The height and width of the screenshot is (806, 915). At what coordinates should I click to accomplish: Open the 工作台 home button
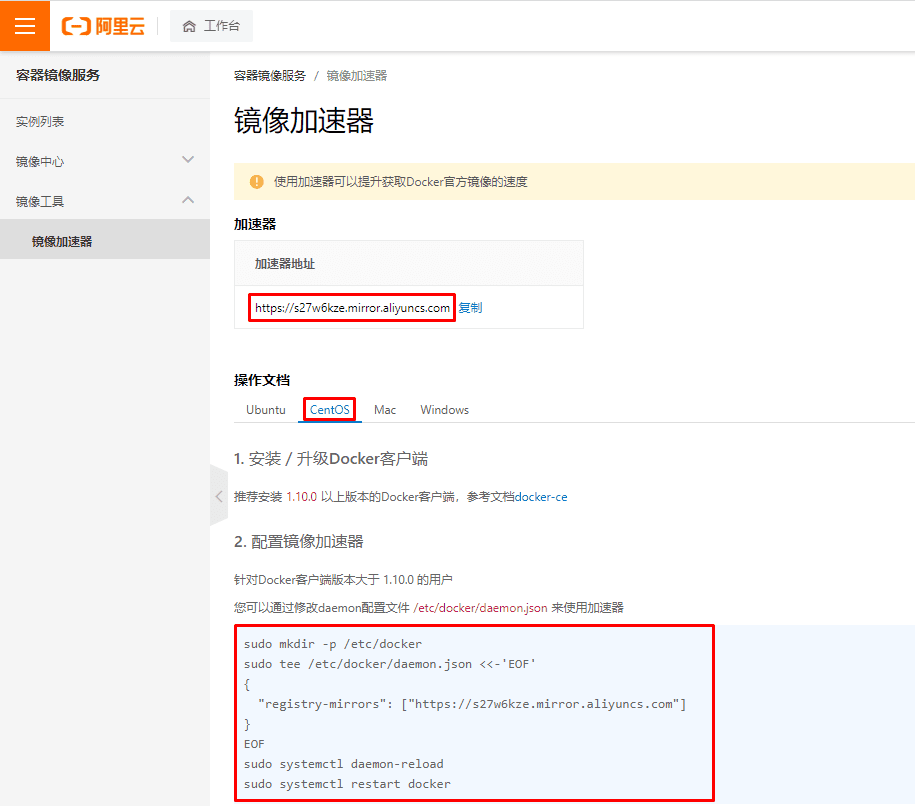click(x=211, y=26)
